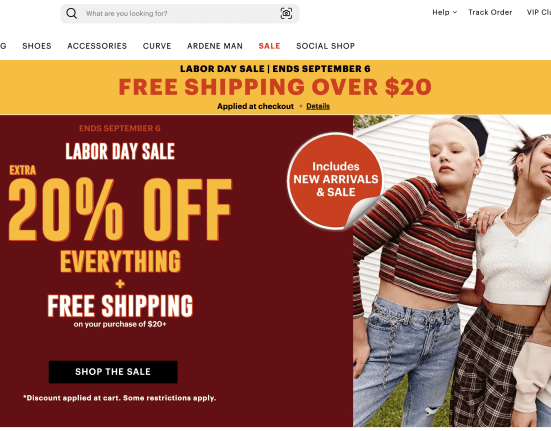Viewport: 551px width, 431px height.
Task: Go to the Track Order page
Action: coord(490,12)
